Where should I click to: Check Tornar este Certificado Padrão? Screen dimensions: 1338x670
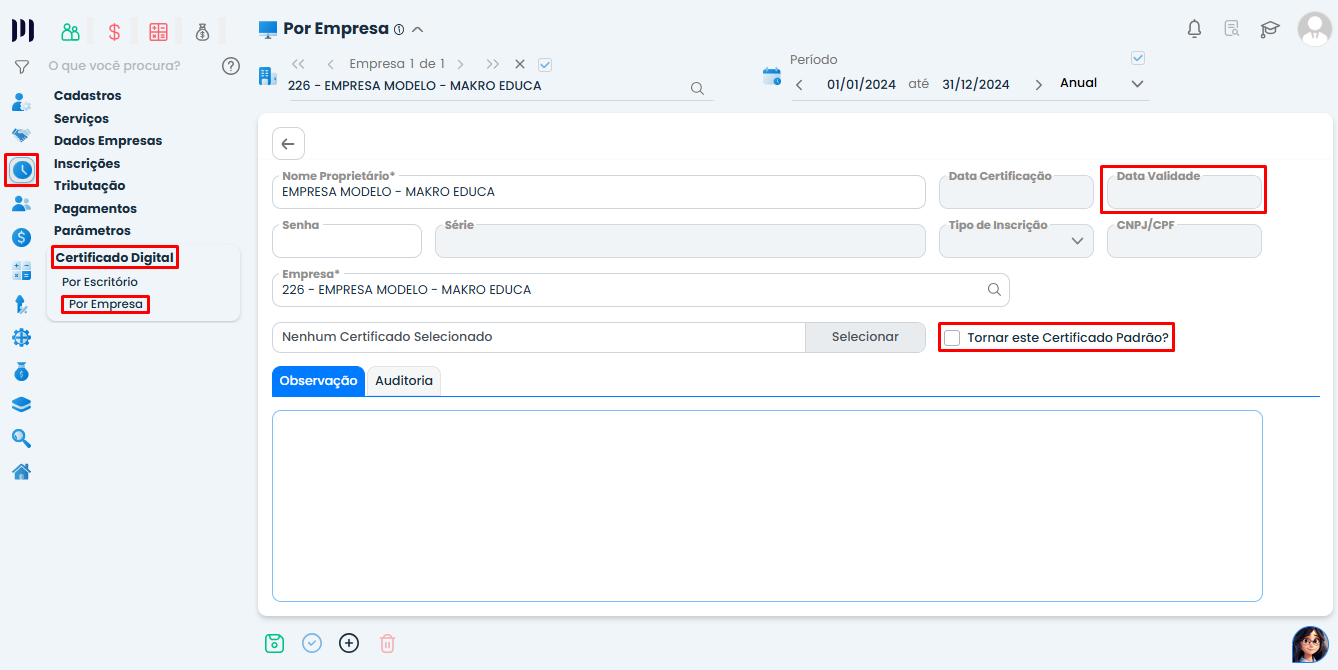click(x=952, y=338)
